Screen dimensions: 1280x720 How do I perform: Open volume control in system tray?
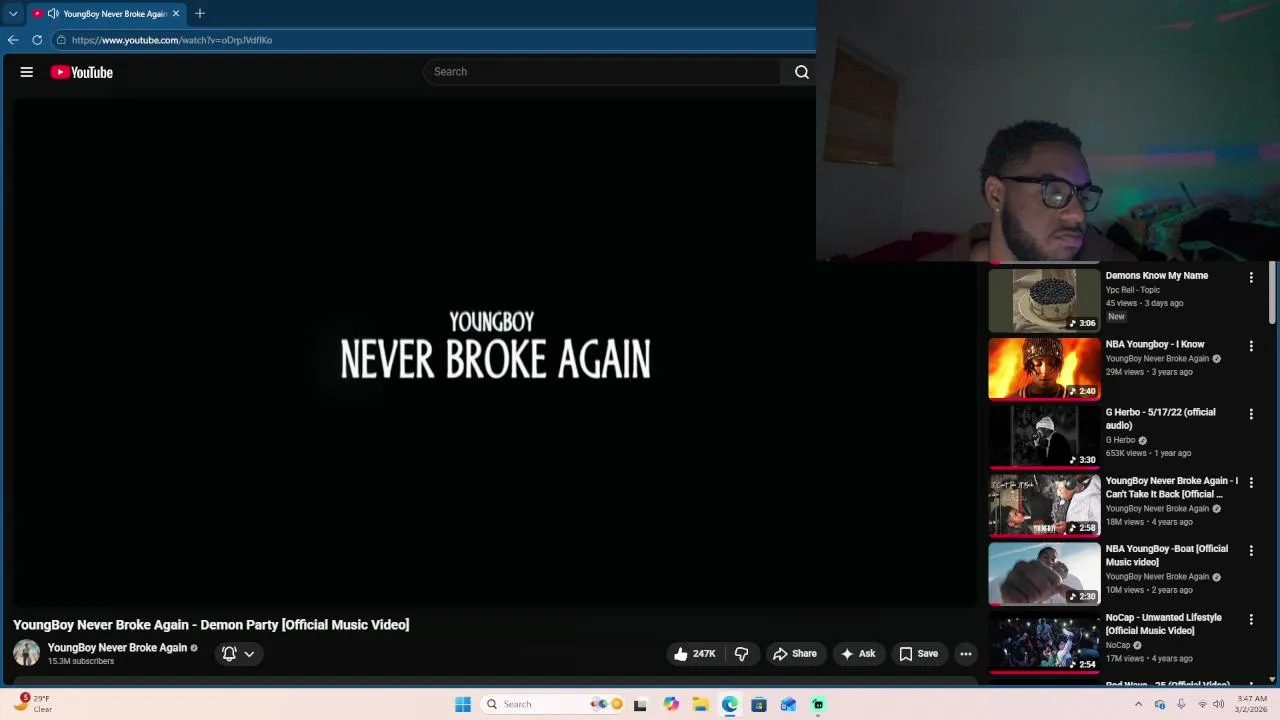(x=1219, y=704)
